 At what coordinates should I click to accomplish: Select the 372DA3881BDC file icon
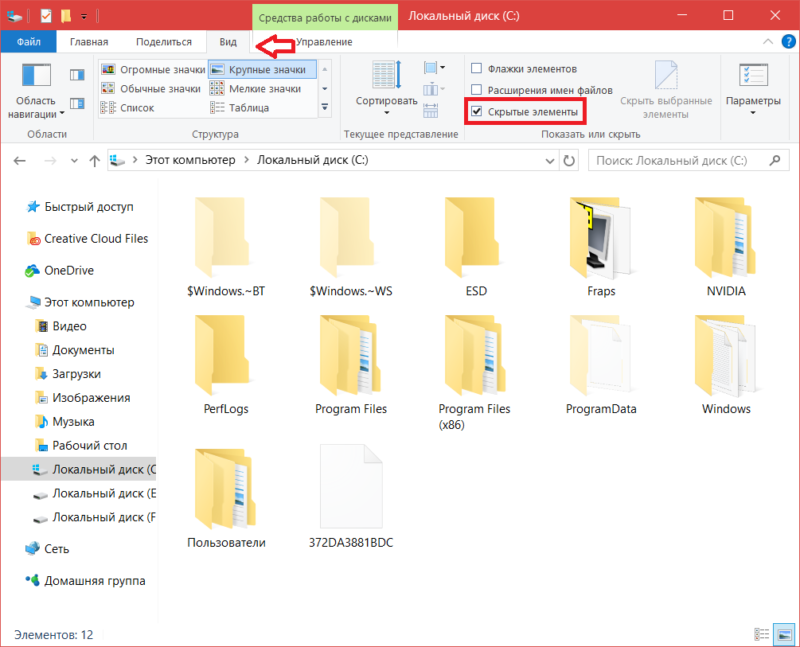coord(351,485)
